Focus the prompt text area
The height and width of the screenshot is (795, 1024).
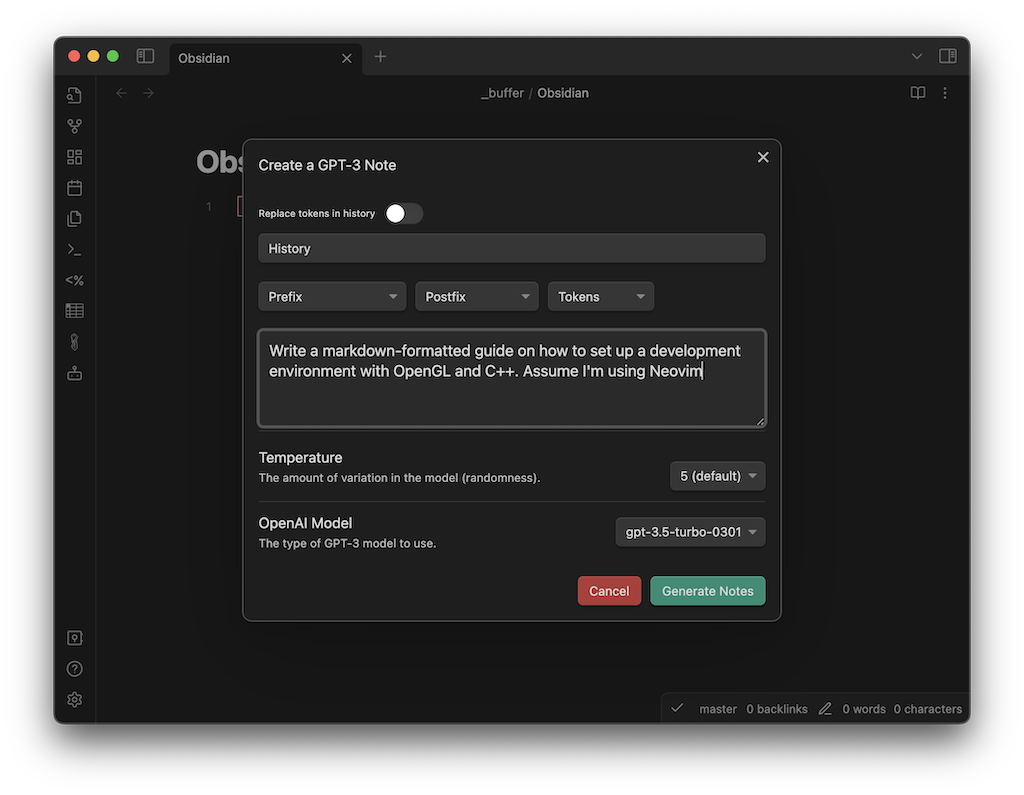(x=512, y=378)
